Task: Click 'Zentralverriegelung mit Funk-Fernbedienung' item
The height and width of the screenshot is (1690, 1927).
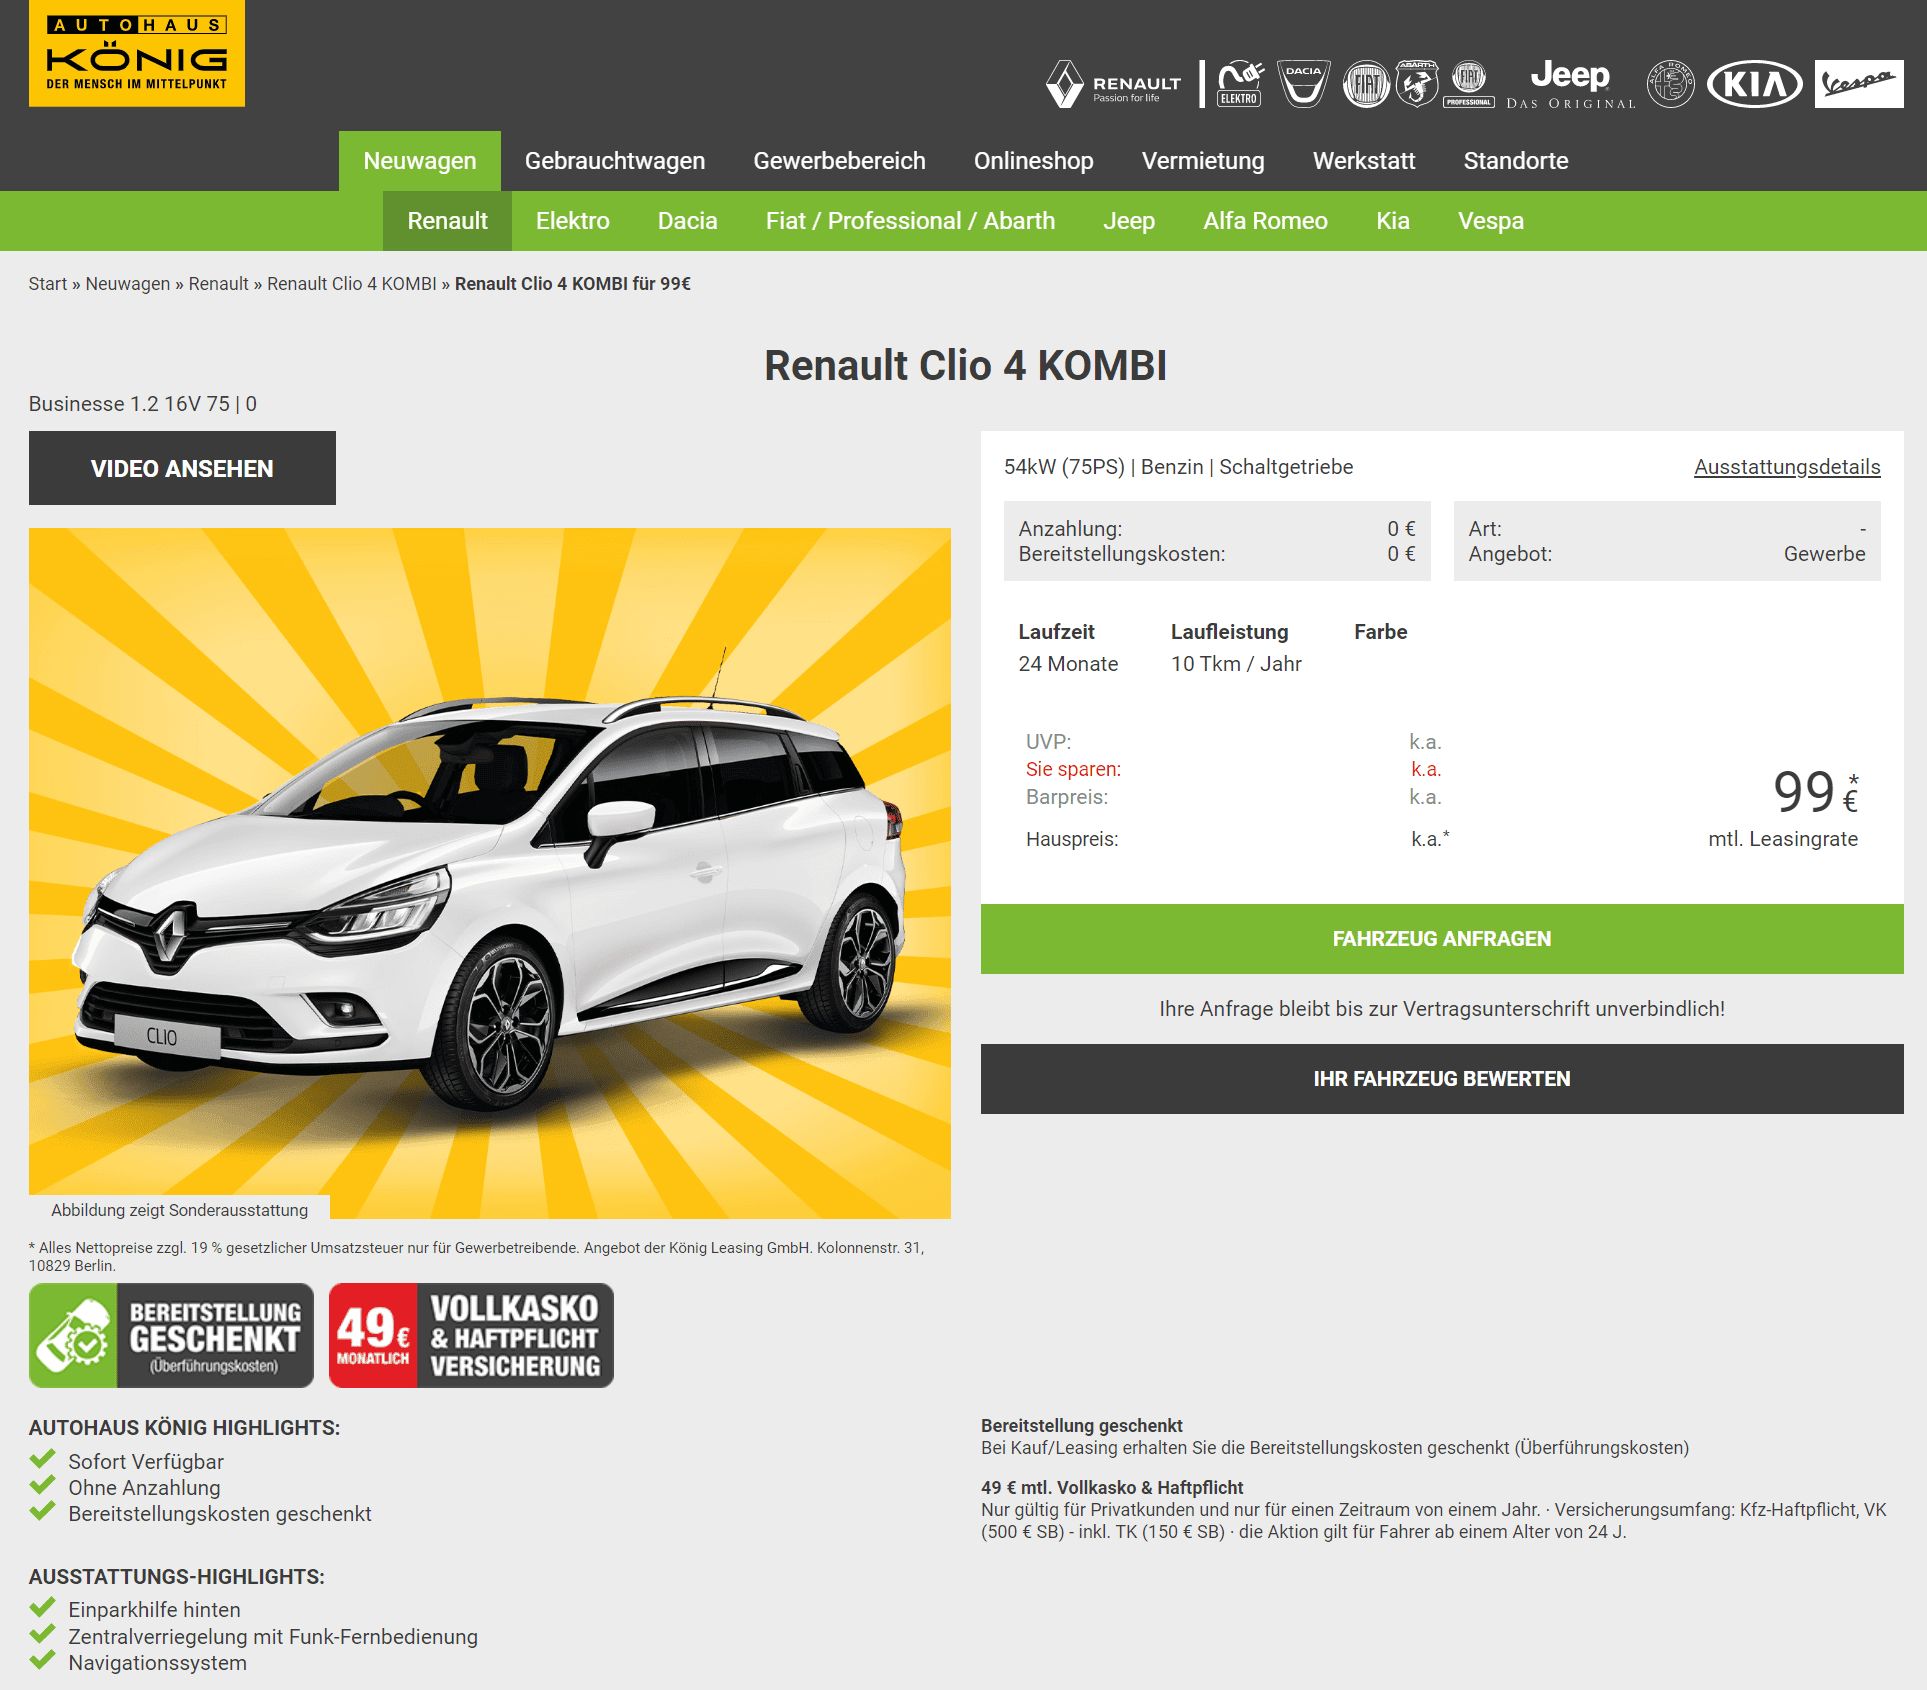Action: 273,1637
